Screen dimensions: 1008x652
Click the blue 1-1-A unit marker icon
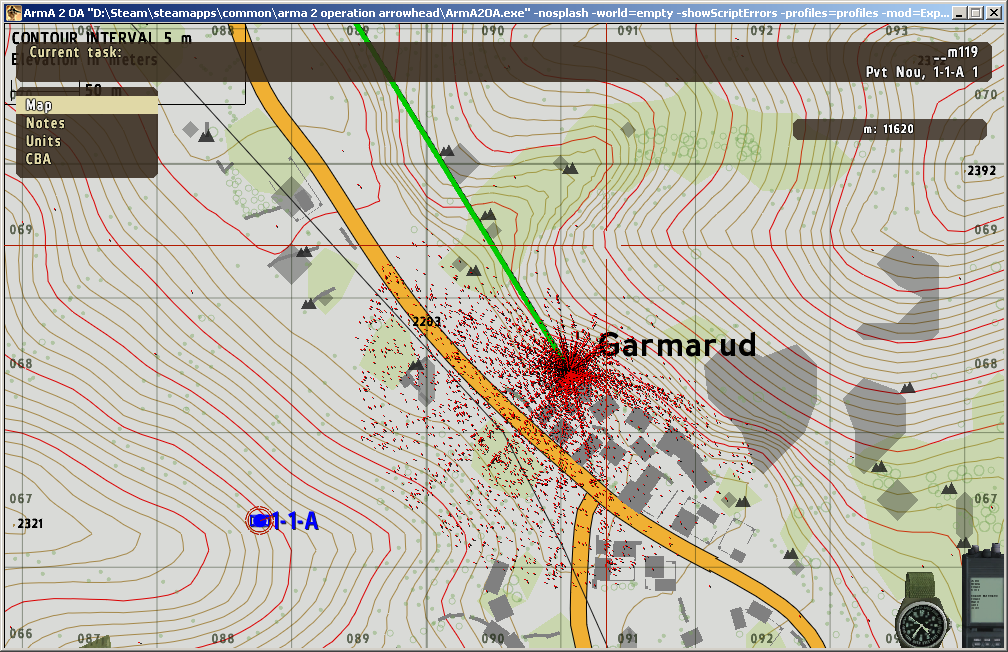pos(260,520)
